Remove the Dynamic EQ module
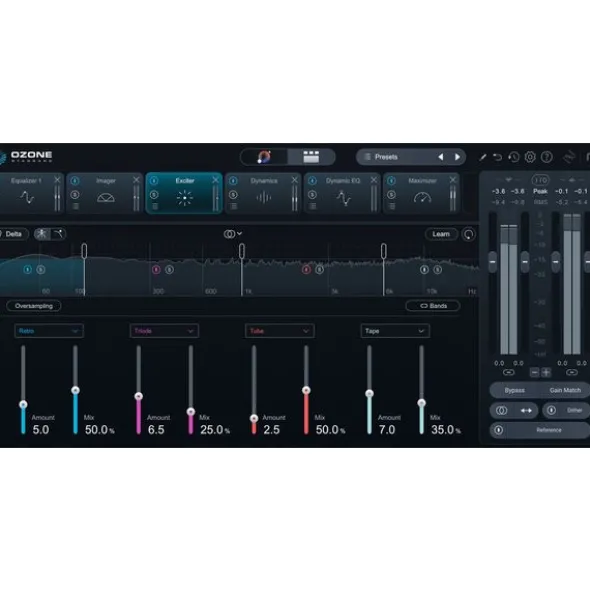590x591 pixels. coord(374,180)
